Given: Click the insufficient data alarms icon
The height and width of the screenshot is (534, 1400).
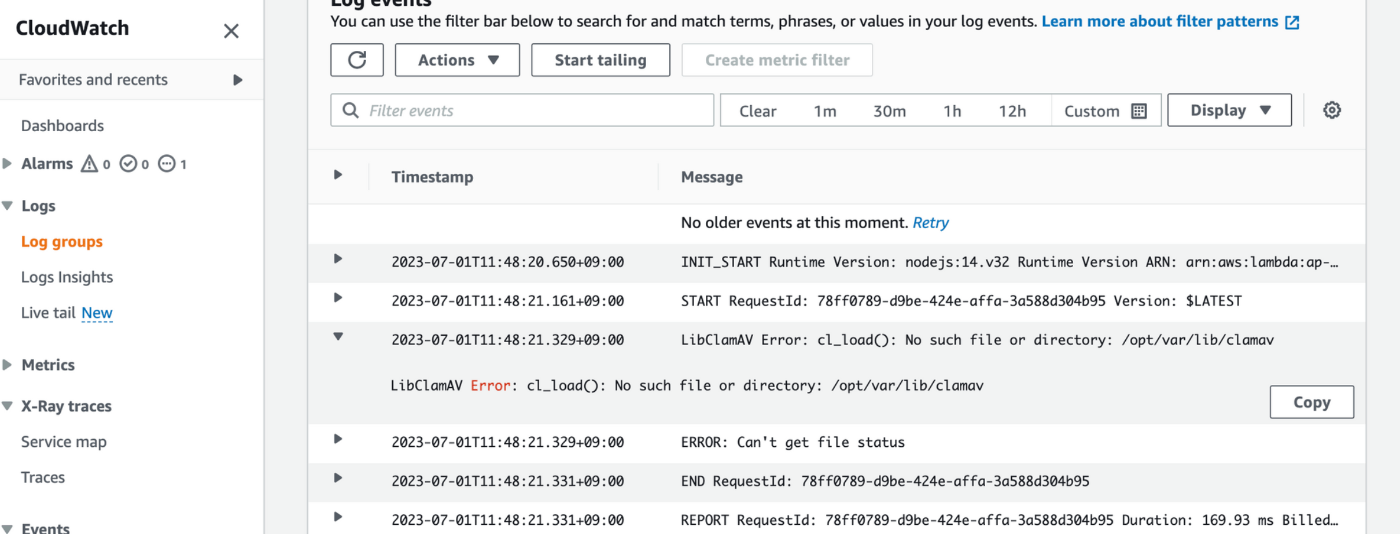Looking at the screenshot, I should pos(167,164).
